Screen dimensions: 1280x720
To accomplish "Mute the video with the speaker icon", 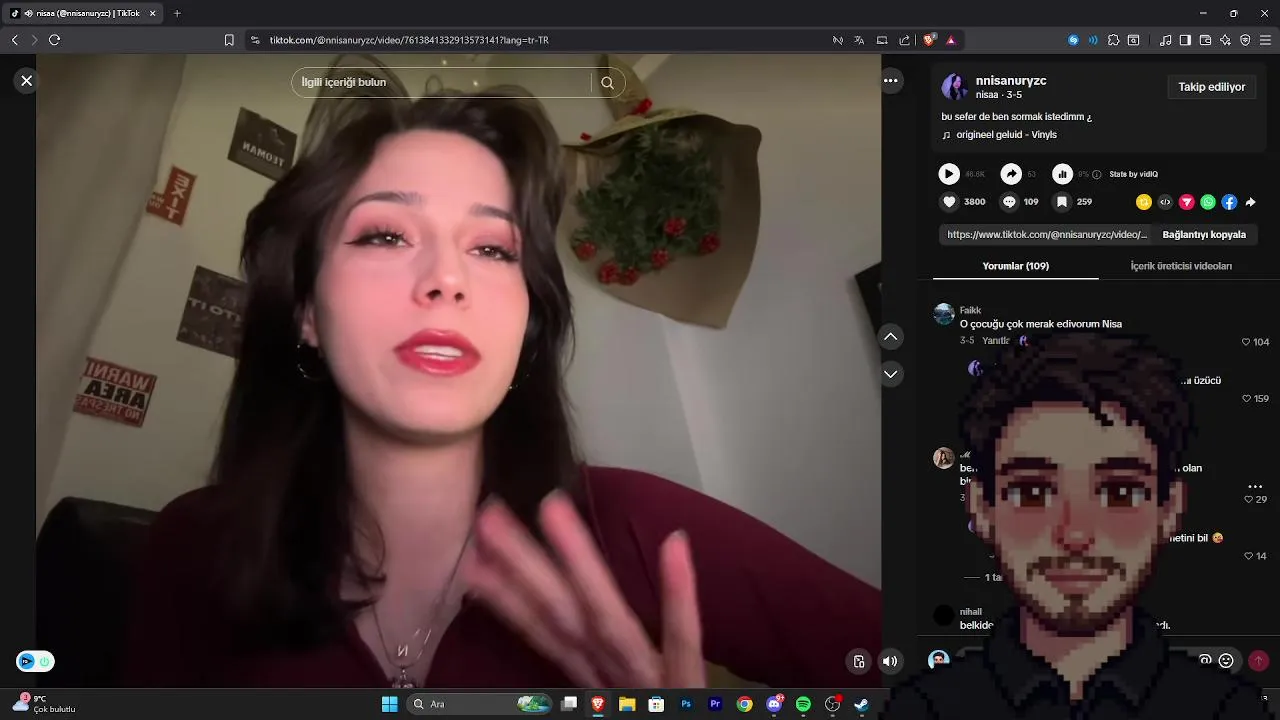I will coord(890,661).
